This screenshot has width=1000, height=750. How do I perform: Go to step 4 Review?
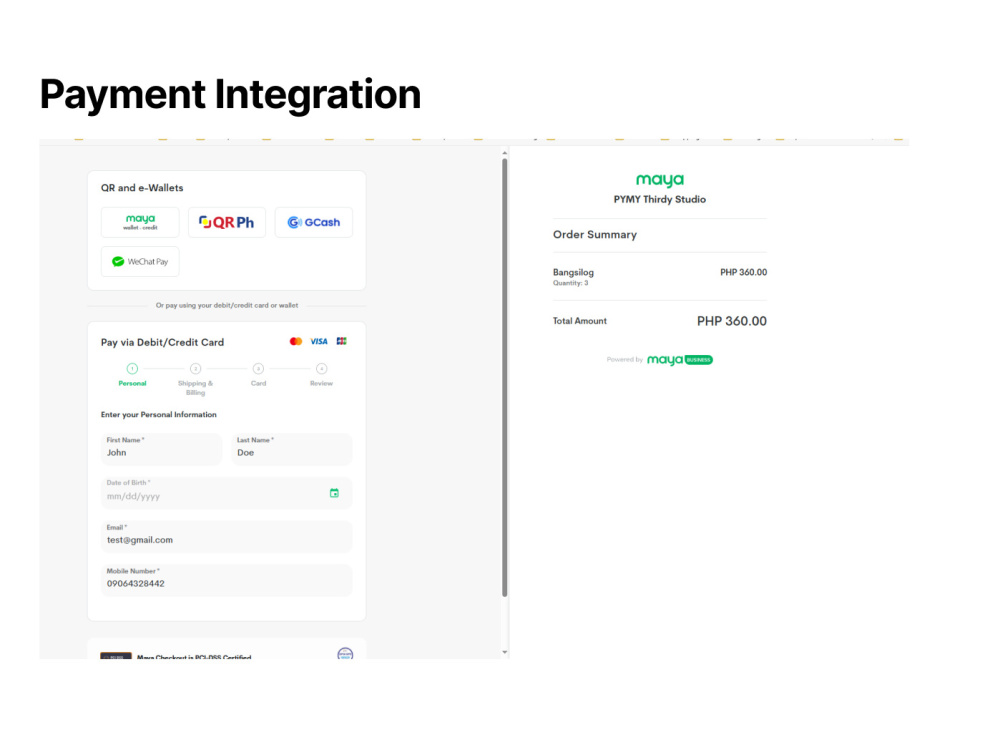321,374
